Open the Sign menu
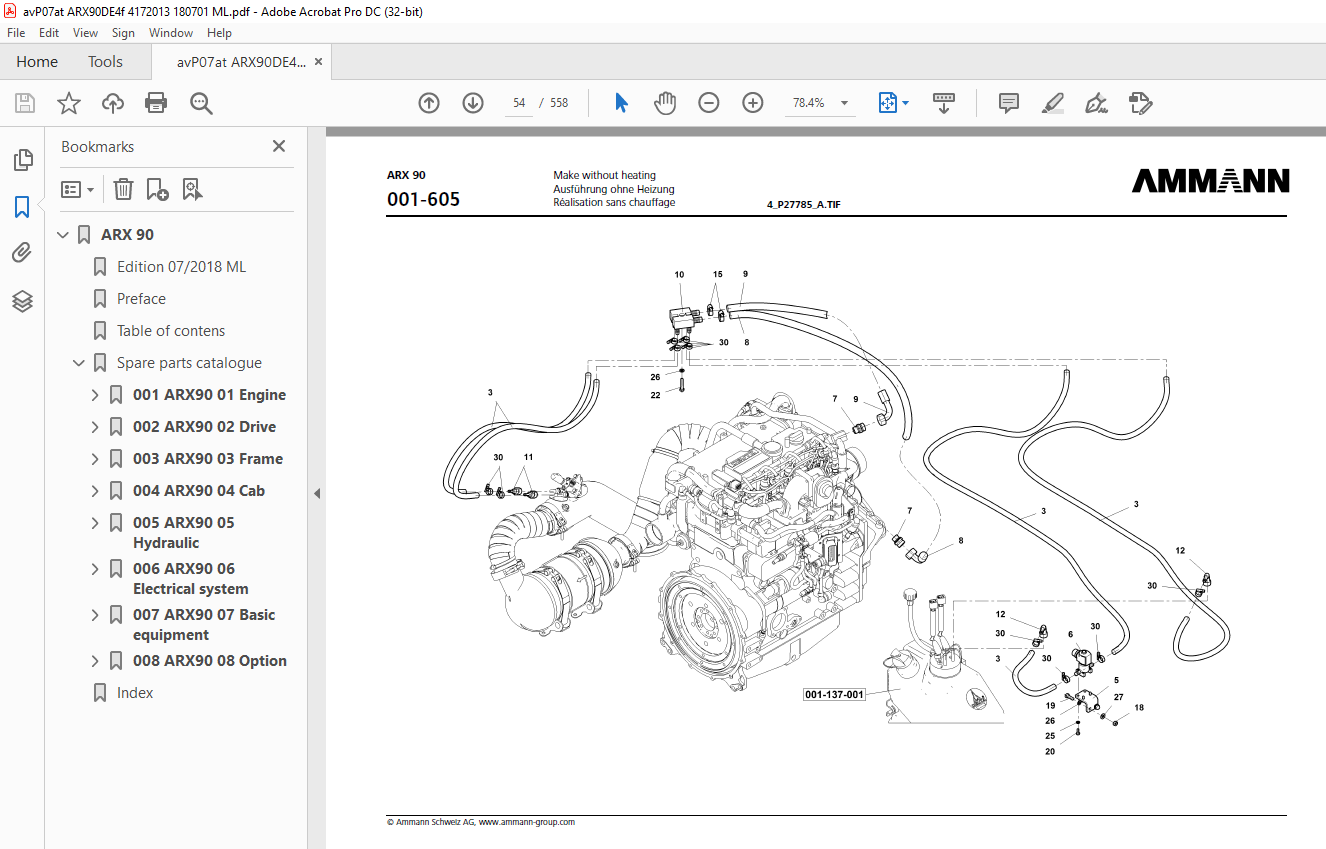Screen dimensions: 1326x849 point(123,33)
